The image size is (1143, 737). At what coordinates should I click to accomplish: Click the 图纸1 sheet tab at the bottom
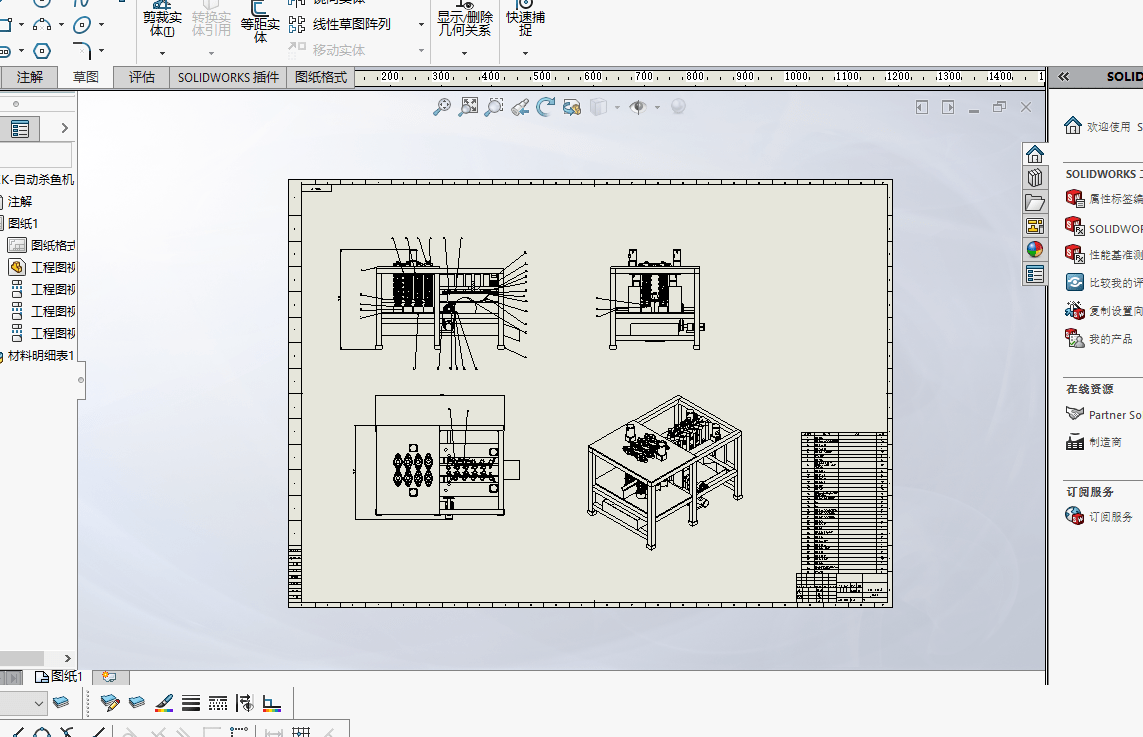pos(59,676)
